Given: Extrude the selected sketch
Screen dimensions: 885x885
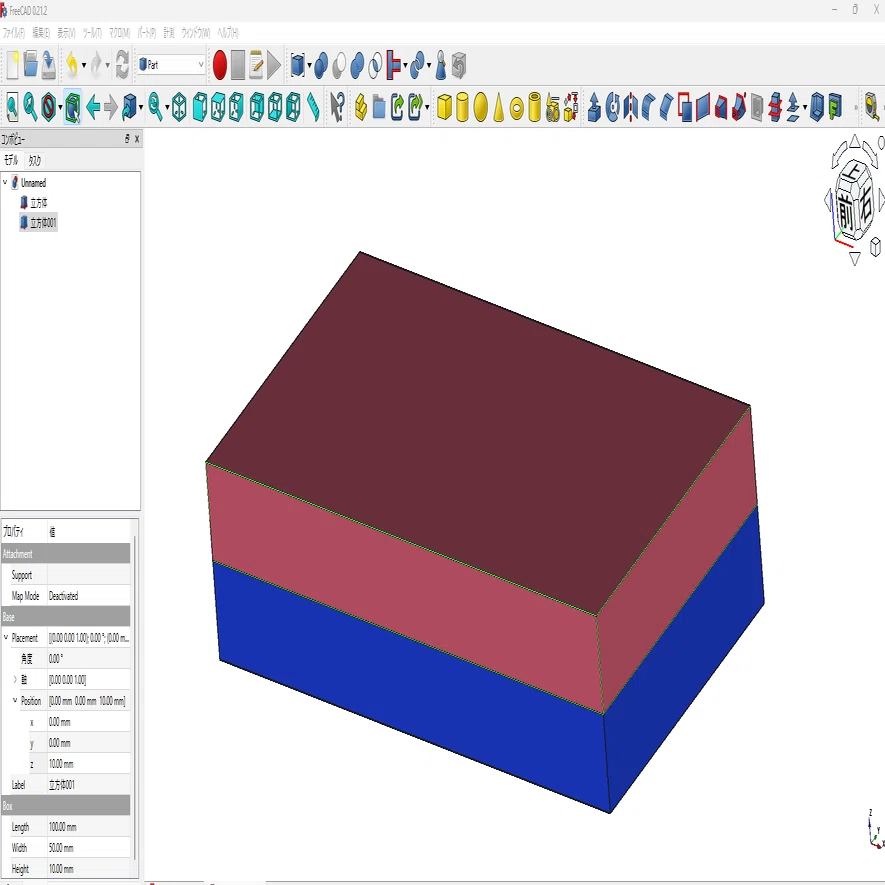Looking at the screenshot, I should (x=594, y=107).
